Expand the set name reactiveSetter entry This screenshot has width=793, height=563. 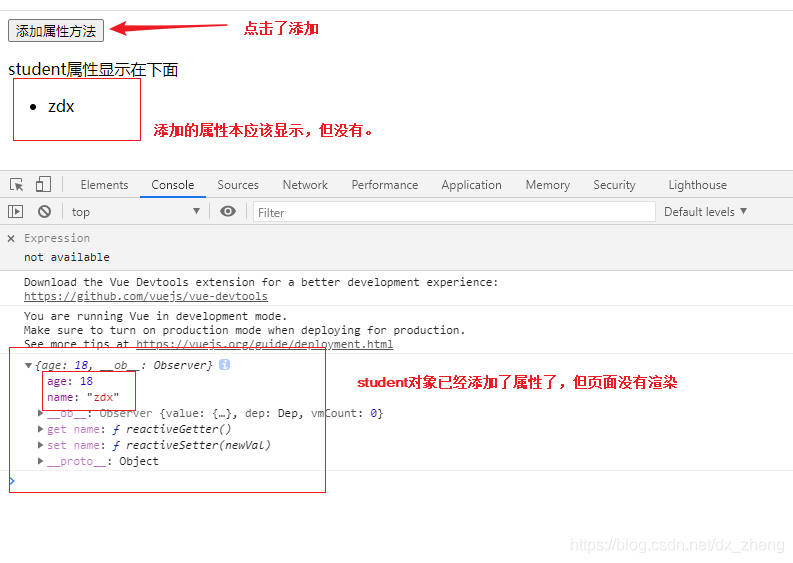point(40,445)
